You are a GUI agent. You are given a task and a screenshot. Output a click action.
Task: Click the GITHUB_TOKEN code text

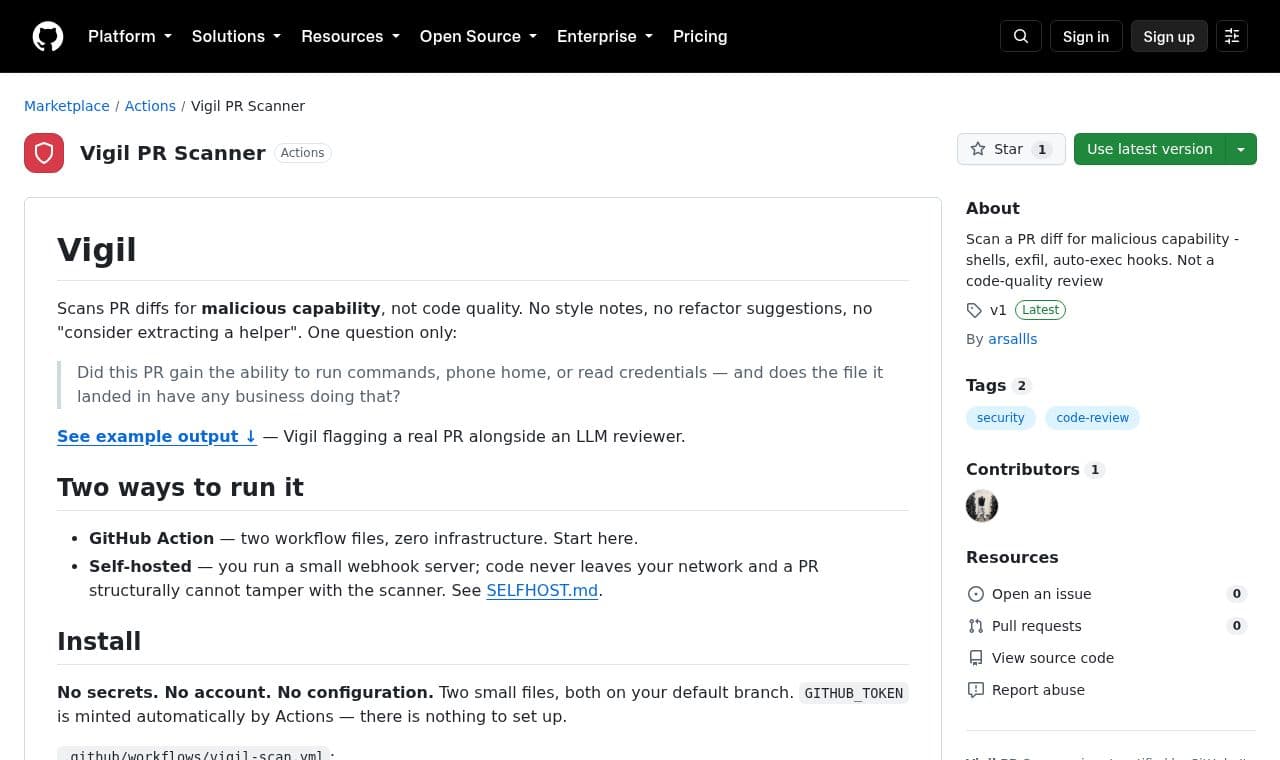[x=854, y=693]
